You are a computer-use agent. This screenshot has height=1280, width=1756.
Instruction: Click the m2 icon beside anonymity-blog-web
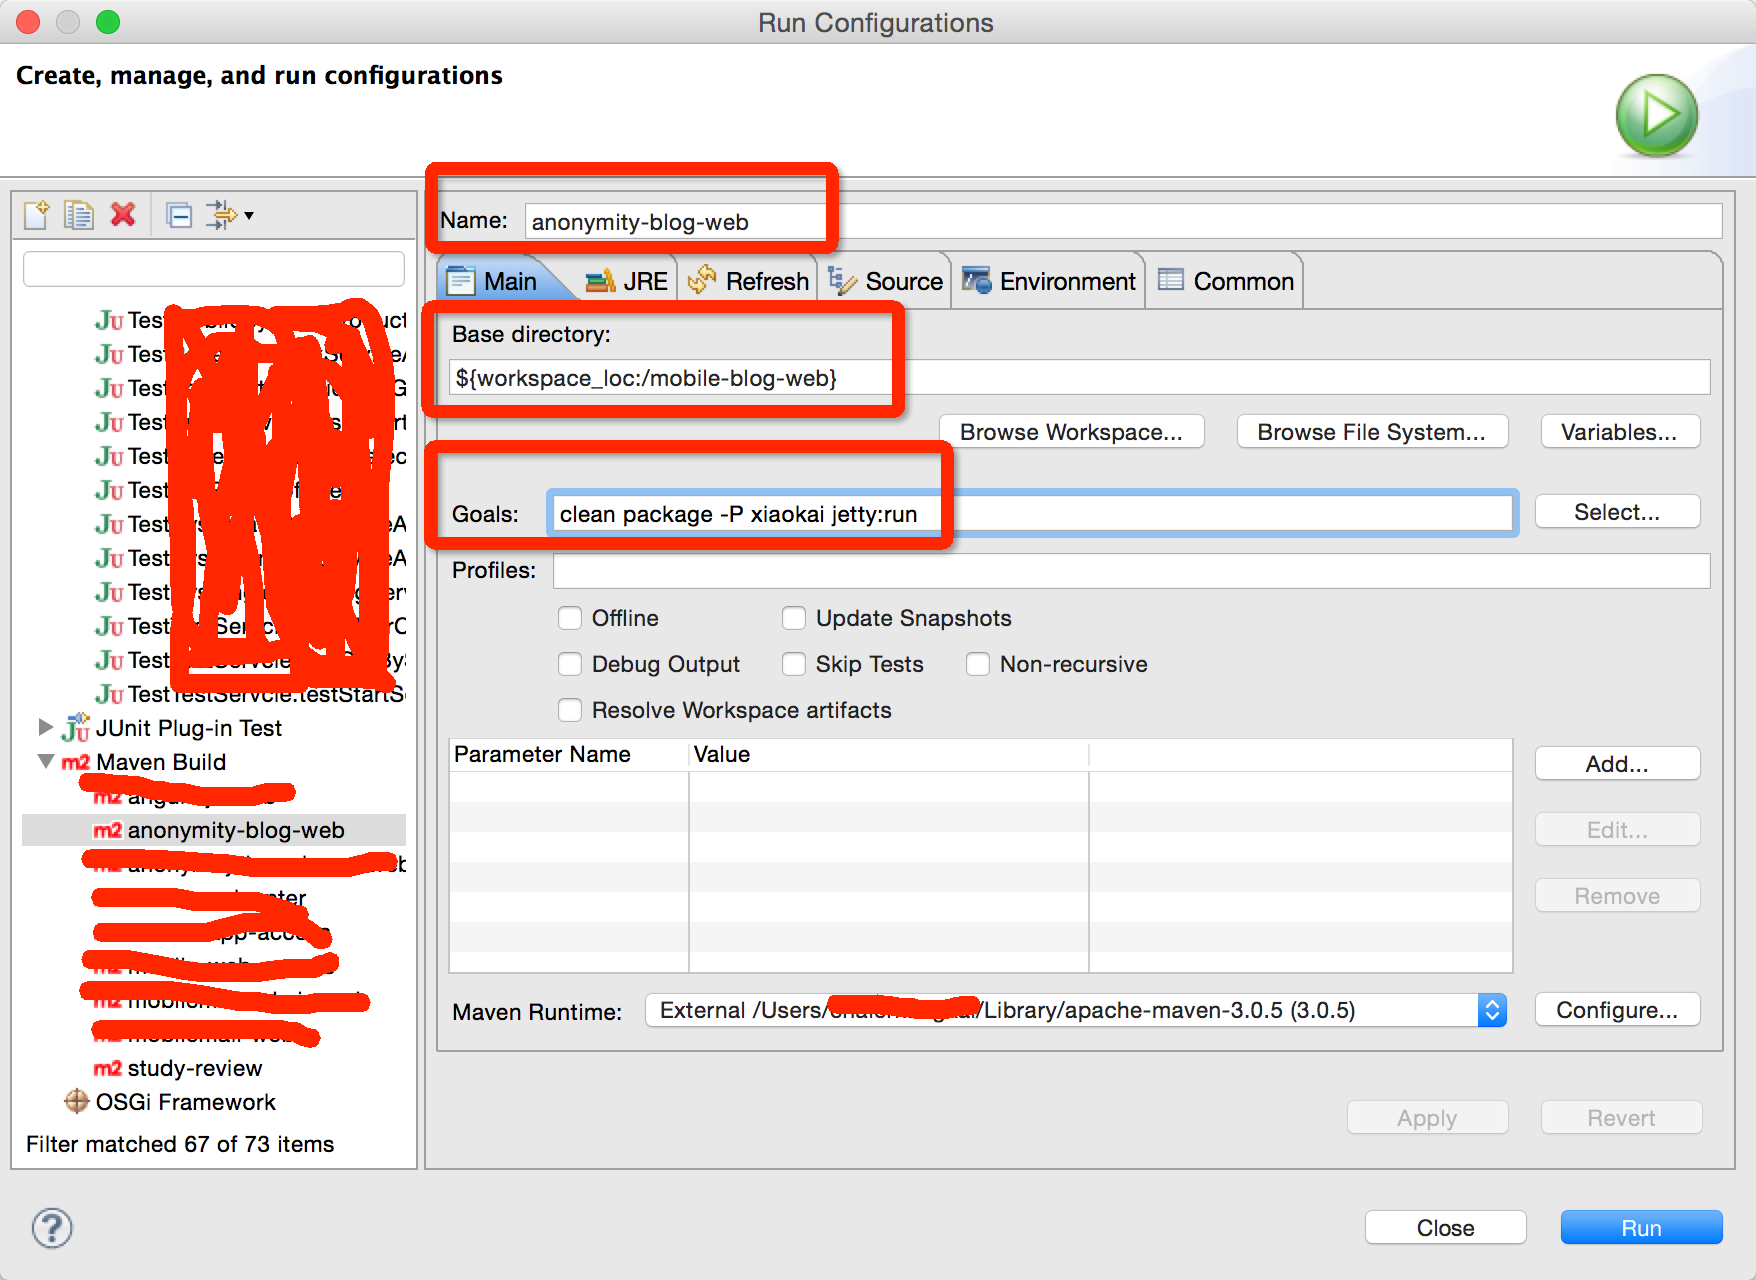107,830
